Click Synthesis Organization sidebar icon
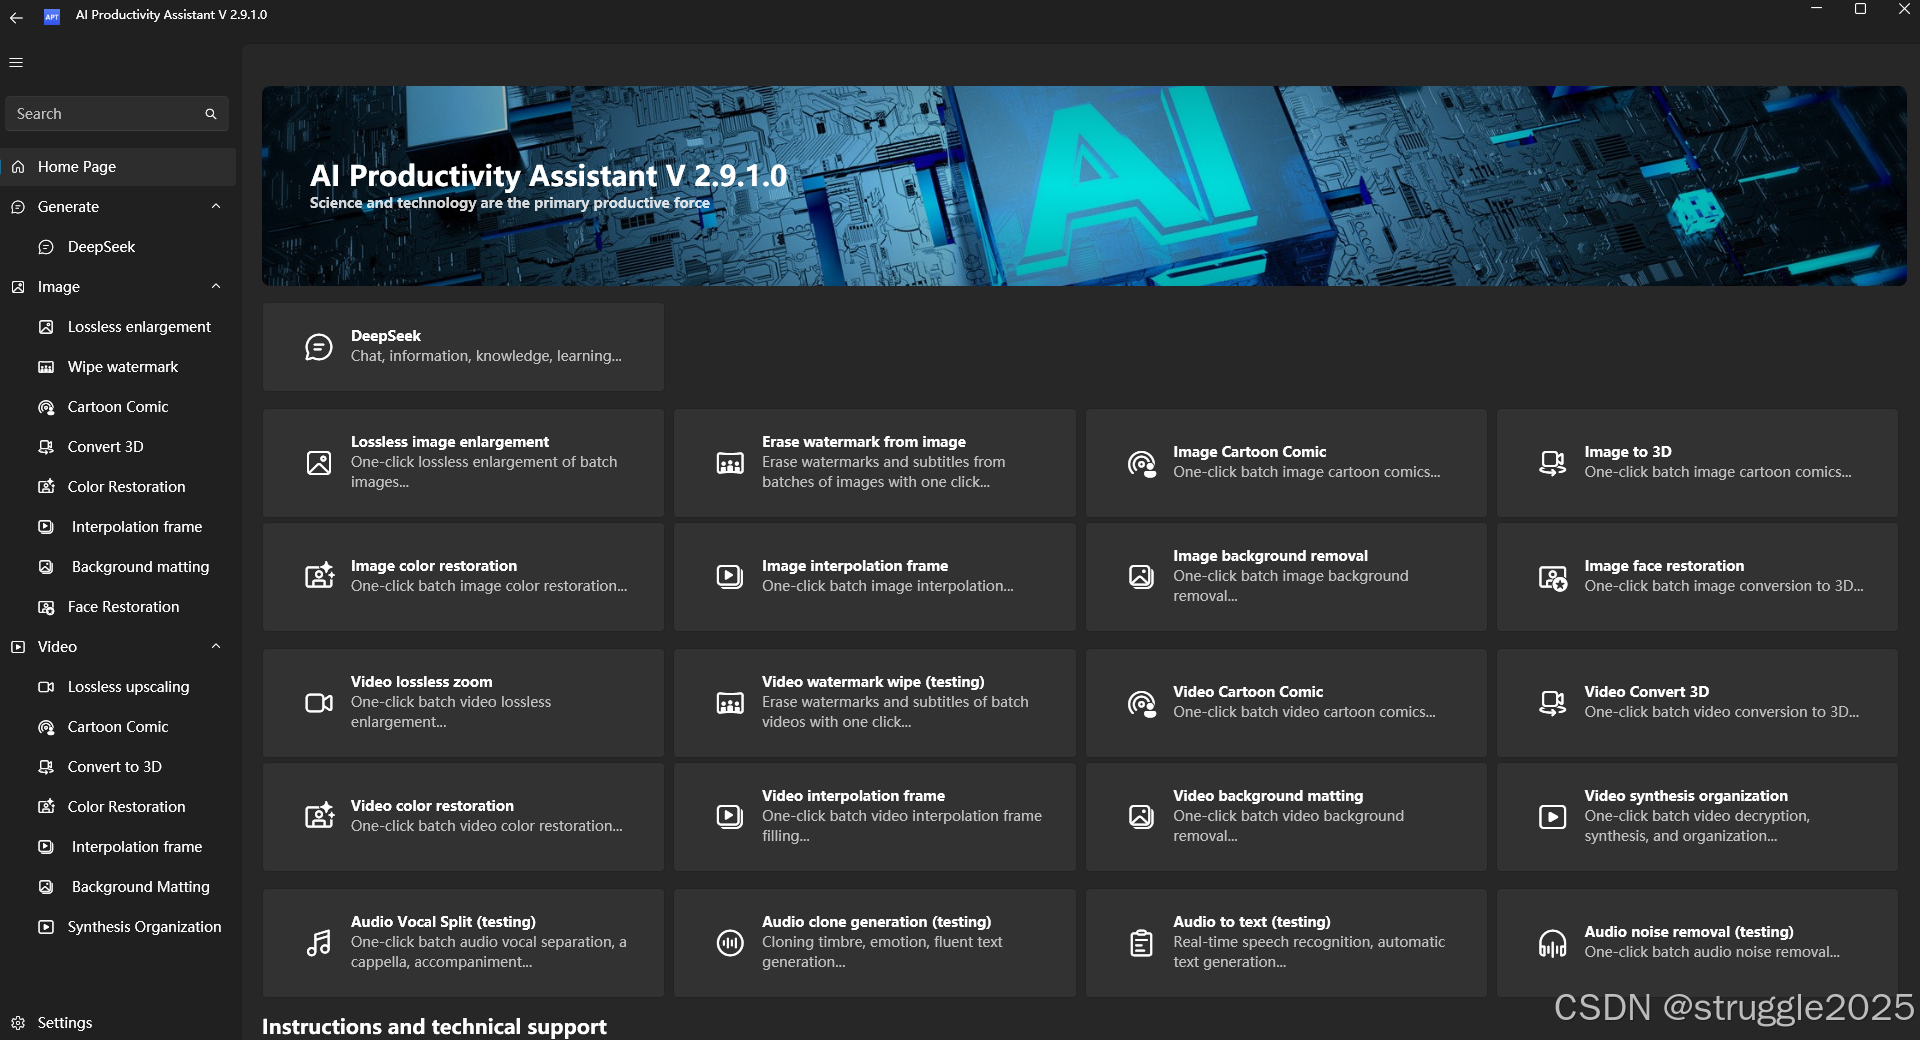 46,927
